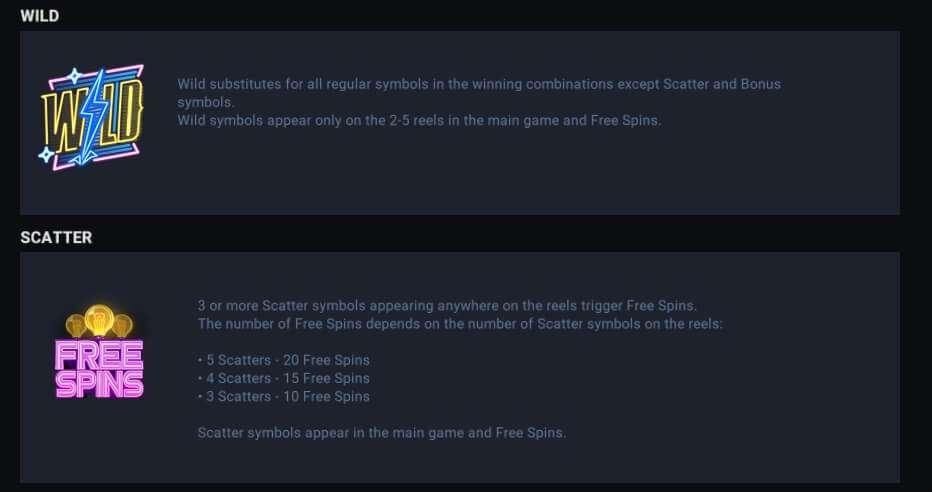This screenshot has height=492, width=932.
Task: Select the Free Spins scatter symbol
Action: 99,351
